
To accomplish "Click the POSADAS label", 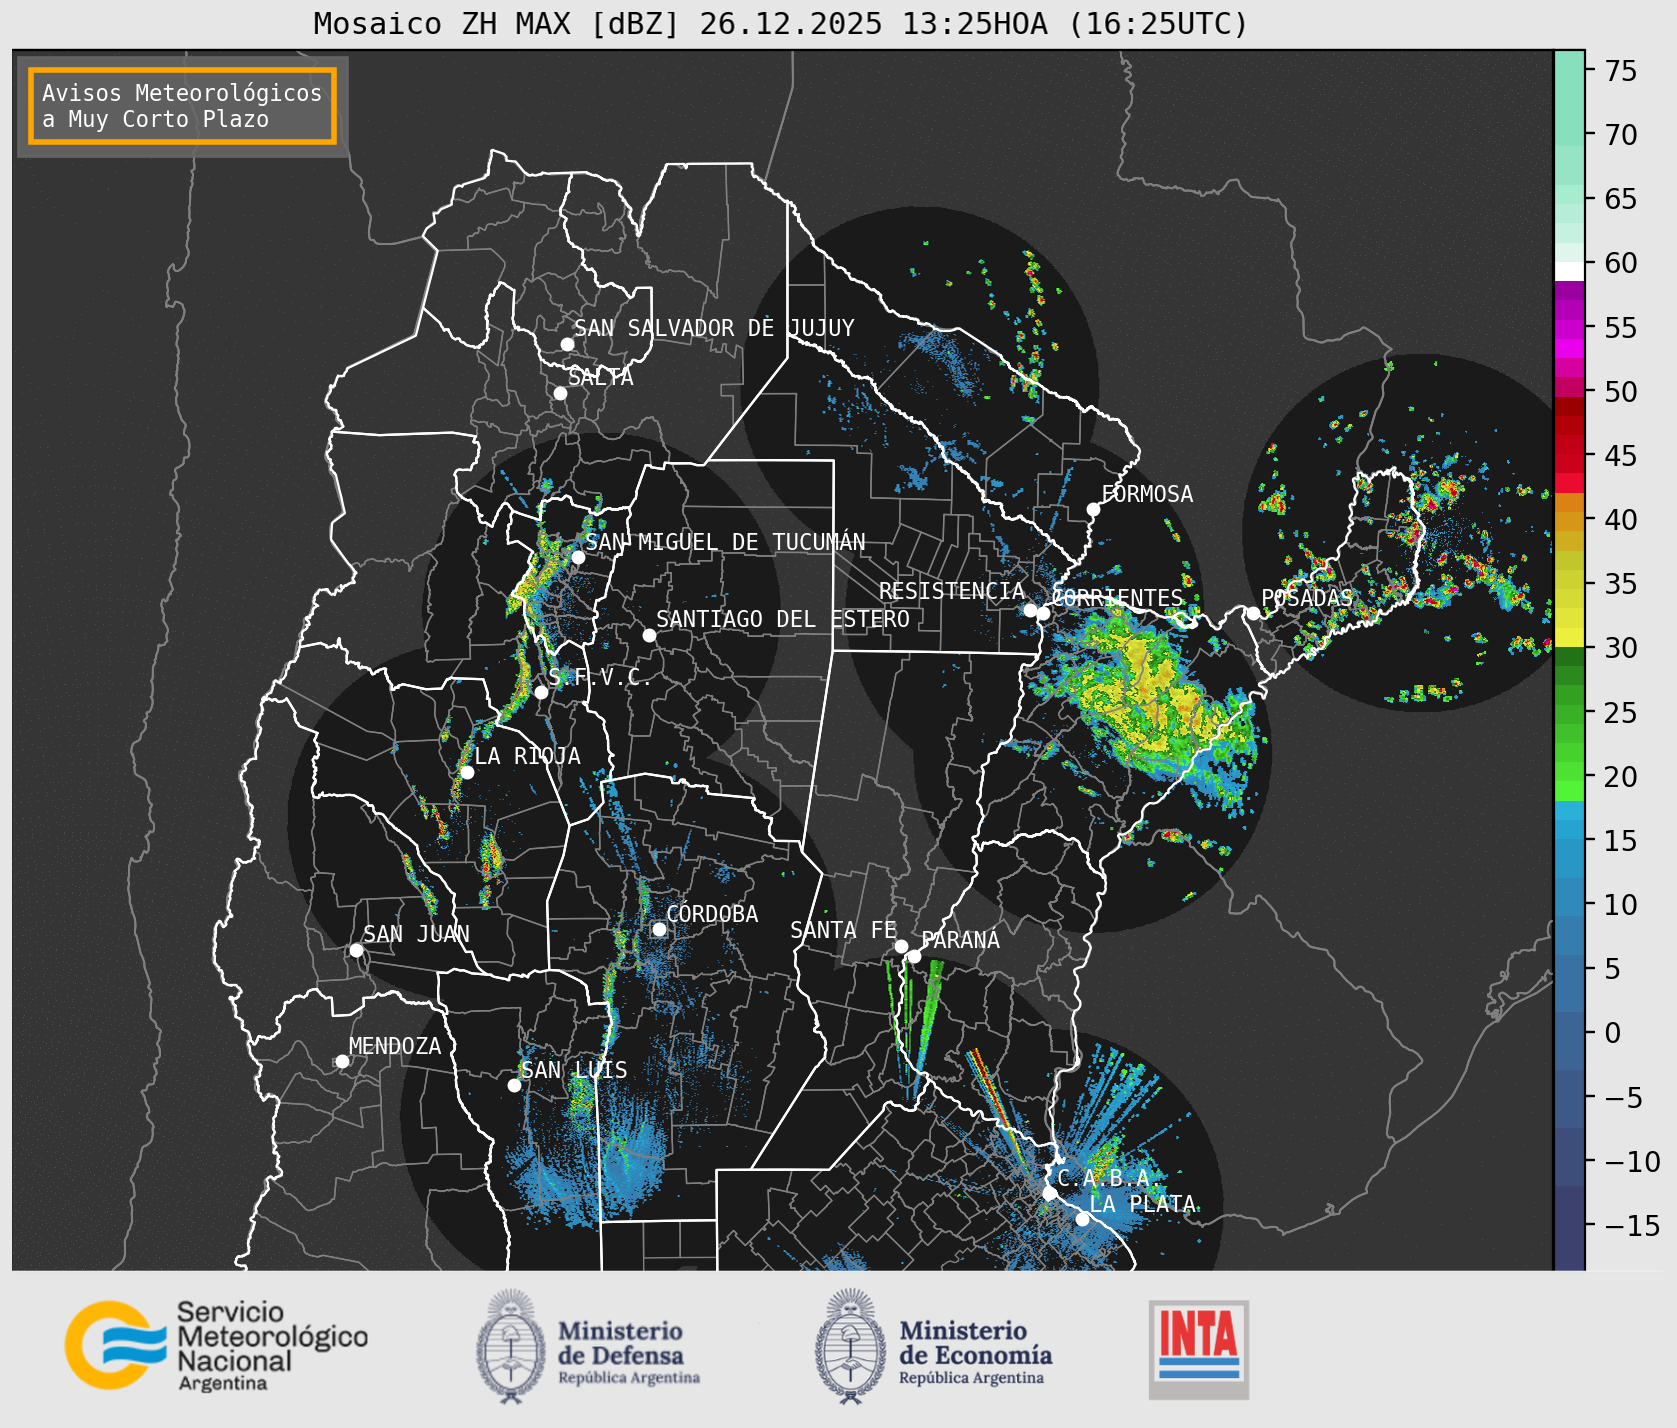I will 1306,598.
